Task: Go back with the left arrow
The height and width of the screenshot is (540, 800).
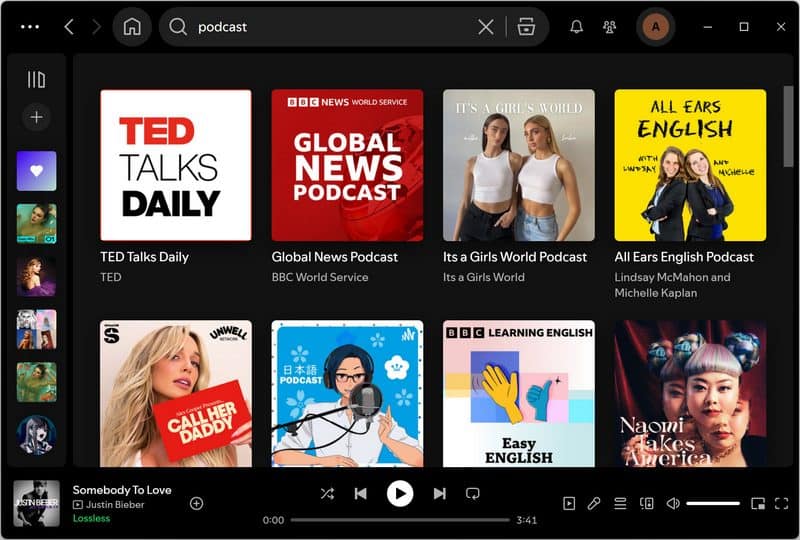Action: (x=69, y=27)
